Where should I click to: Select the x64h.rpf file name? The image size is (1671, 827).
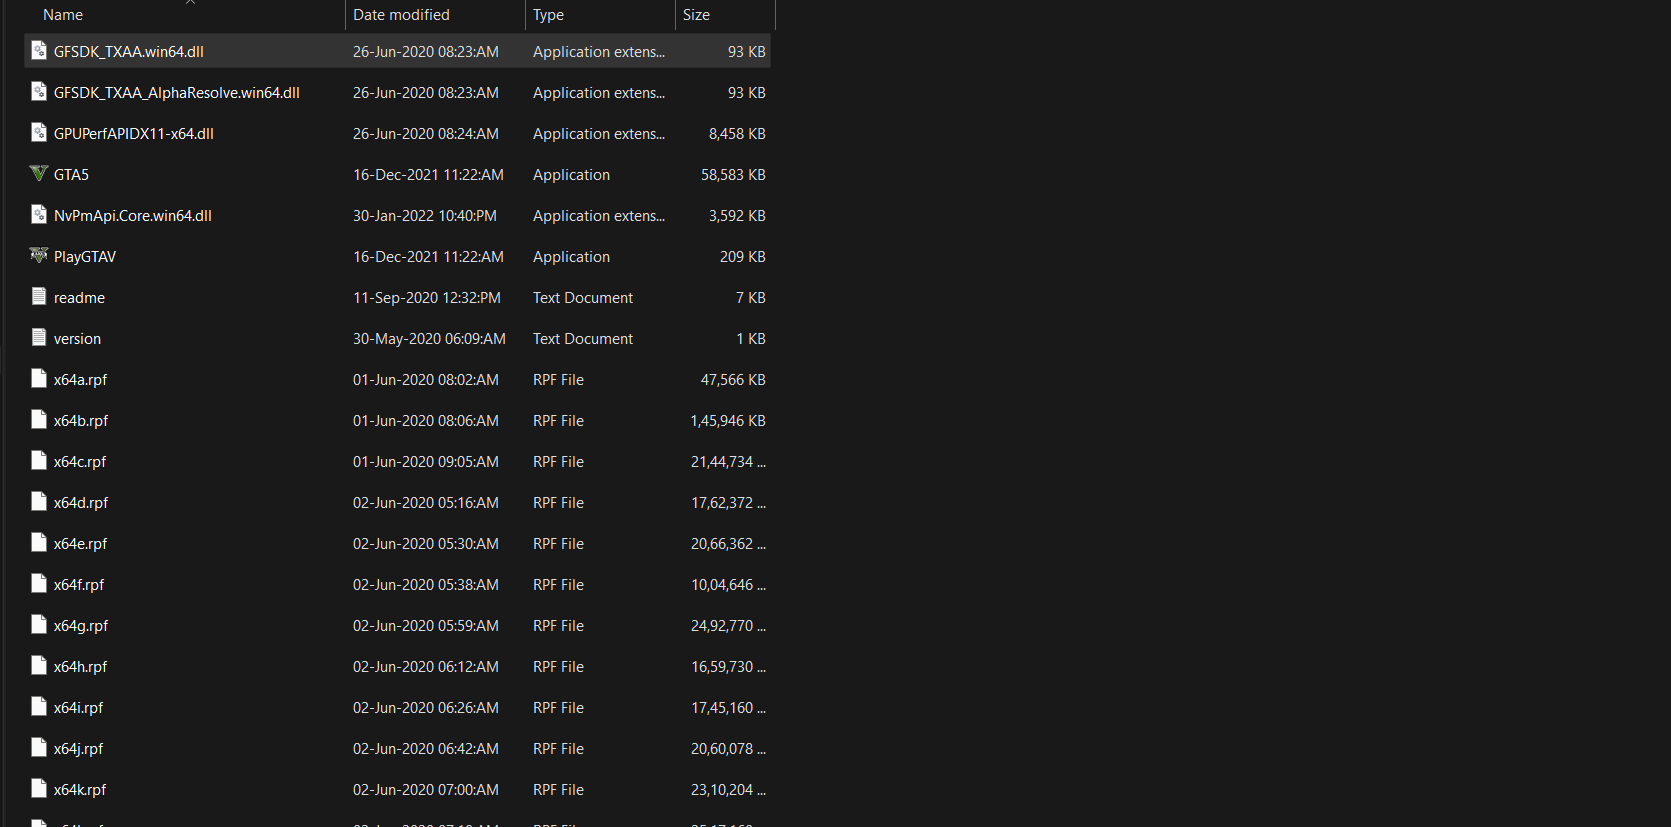point(80,667)
